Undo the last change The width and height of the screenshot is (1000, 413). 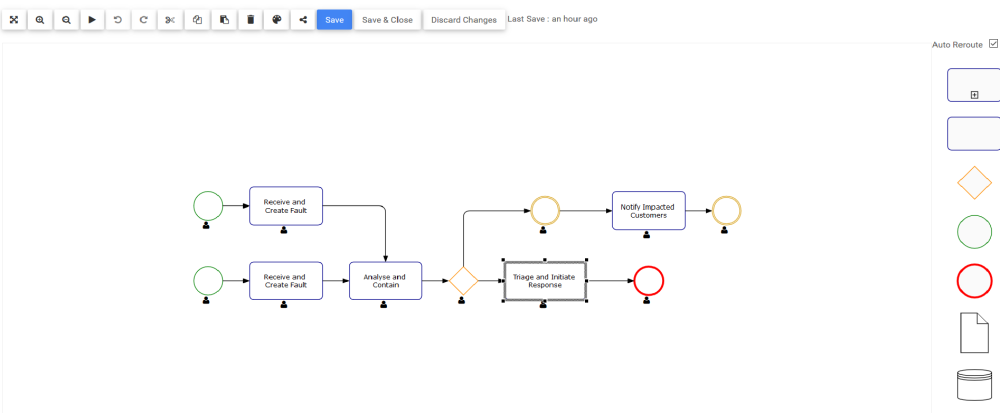click(118, 20)
